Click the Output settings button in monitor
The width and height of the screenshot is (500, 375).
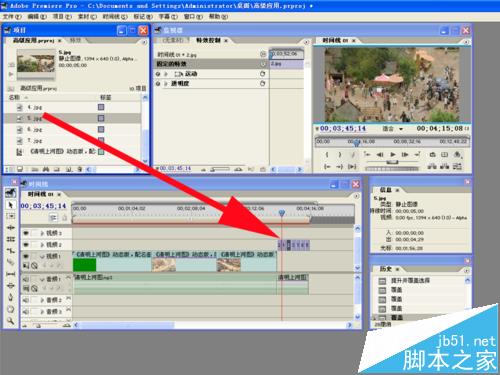(457, 154)
